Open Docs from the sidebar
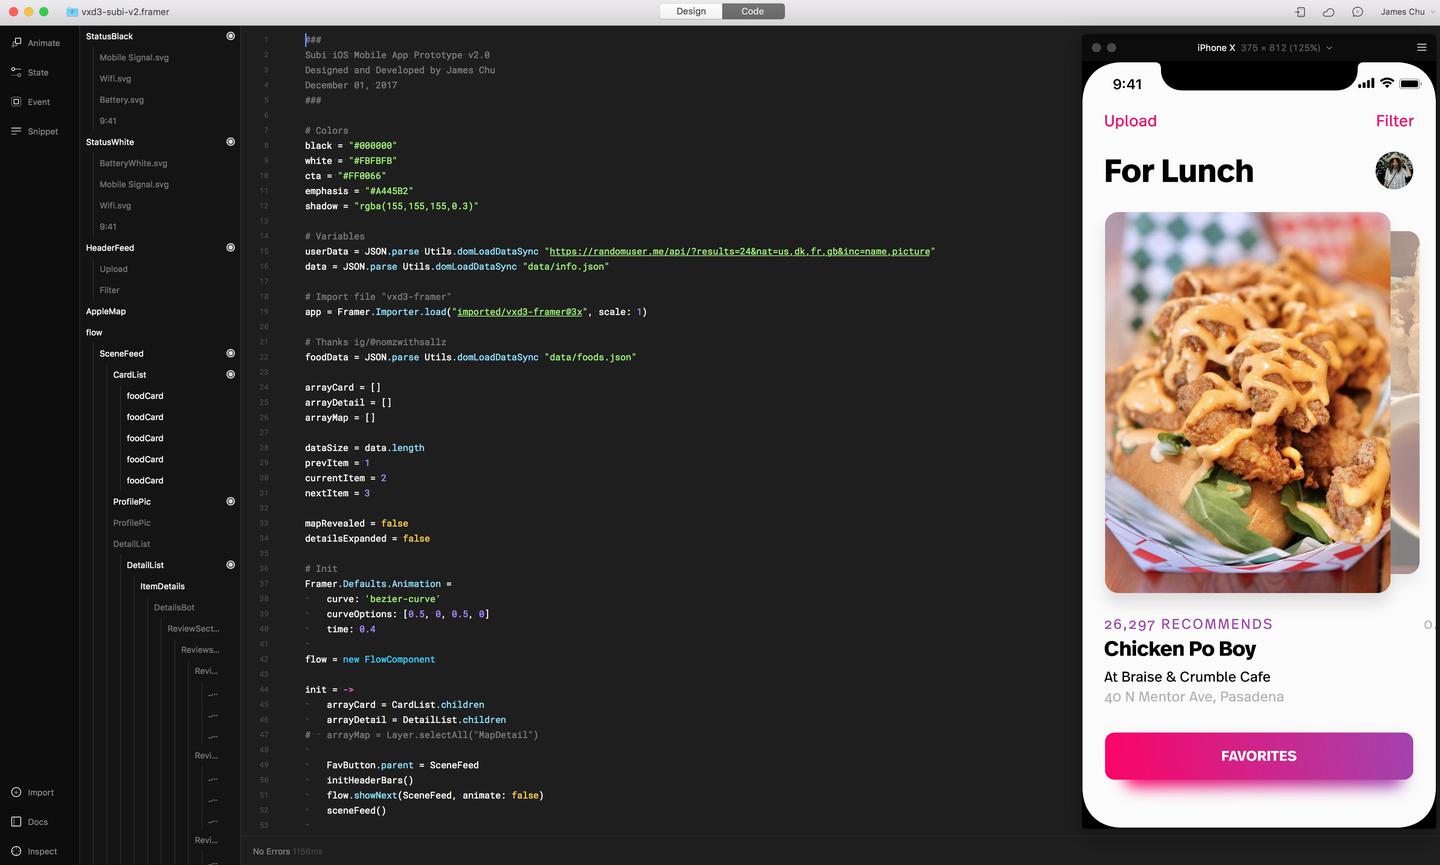1440x865 pixels. pyautogui.click(x=29, y=822)
